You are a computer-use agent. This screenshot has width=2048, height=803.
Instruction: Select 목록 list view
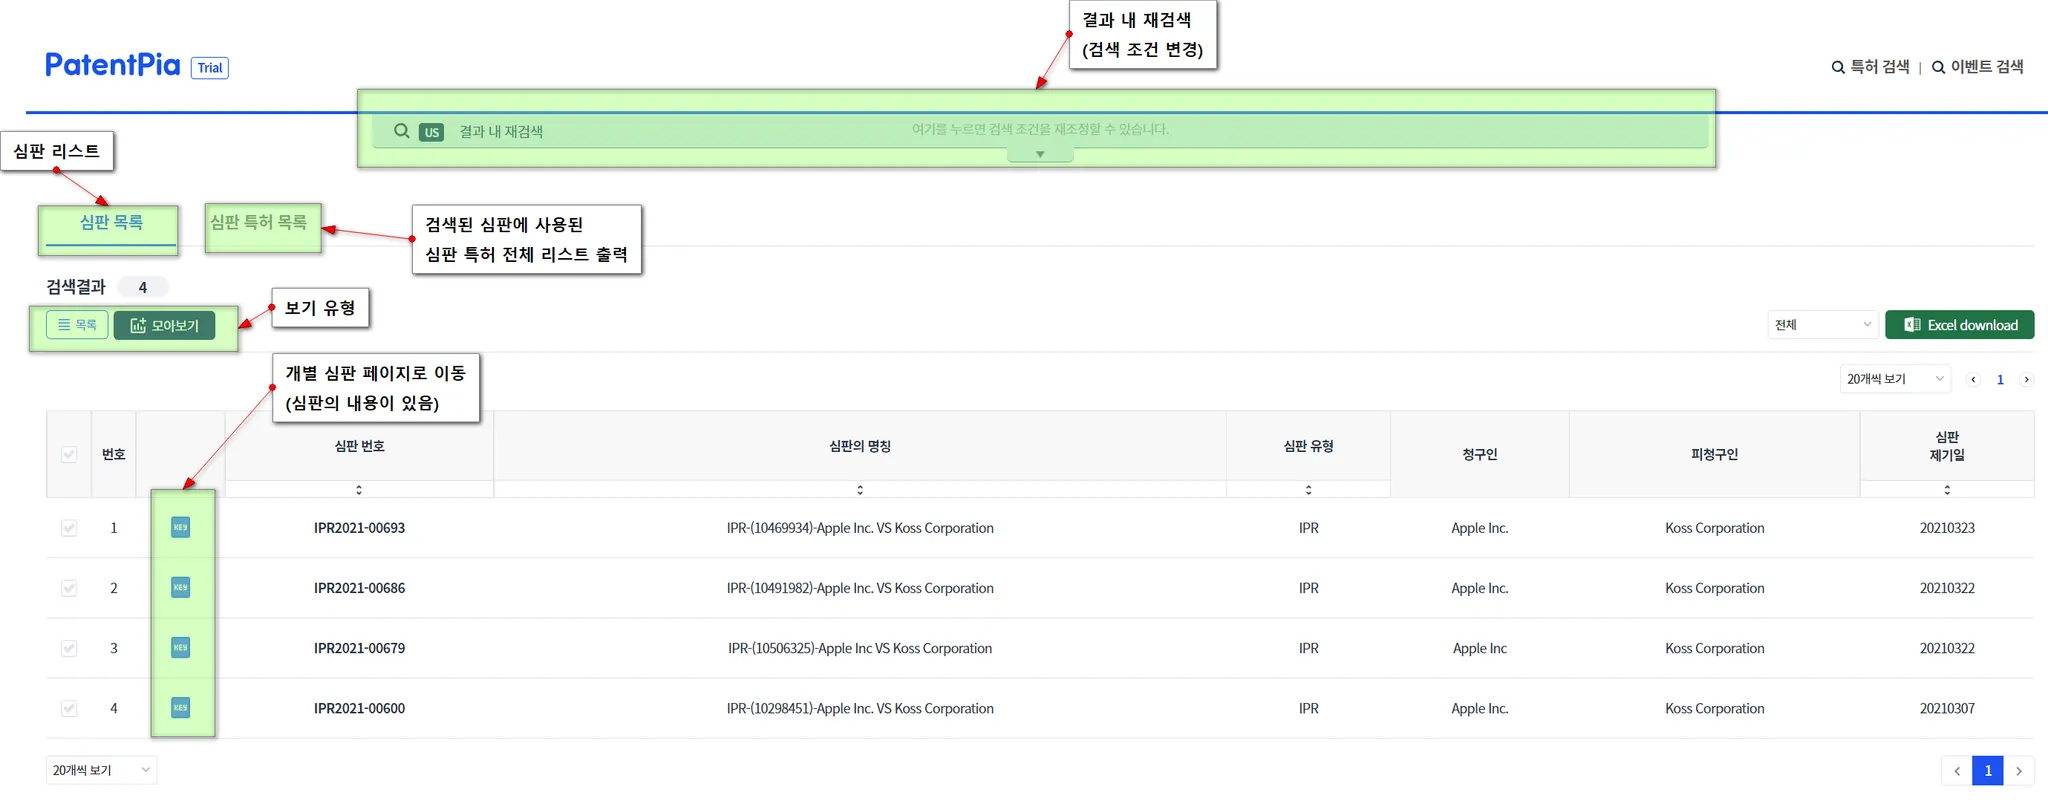(x=77, y=325)
